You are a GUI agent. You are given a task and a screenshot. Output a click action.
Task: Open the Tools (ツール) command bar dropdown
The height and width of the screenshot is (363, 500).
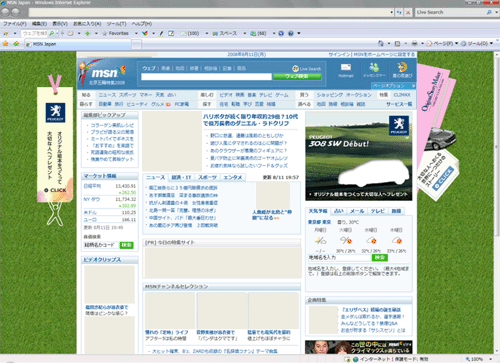click(477, 43)
